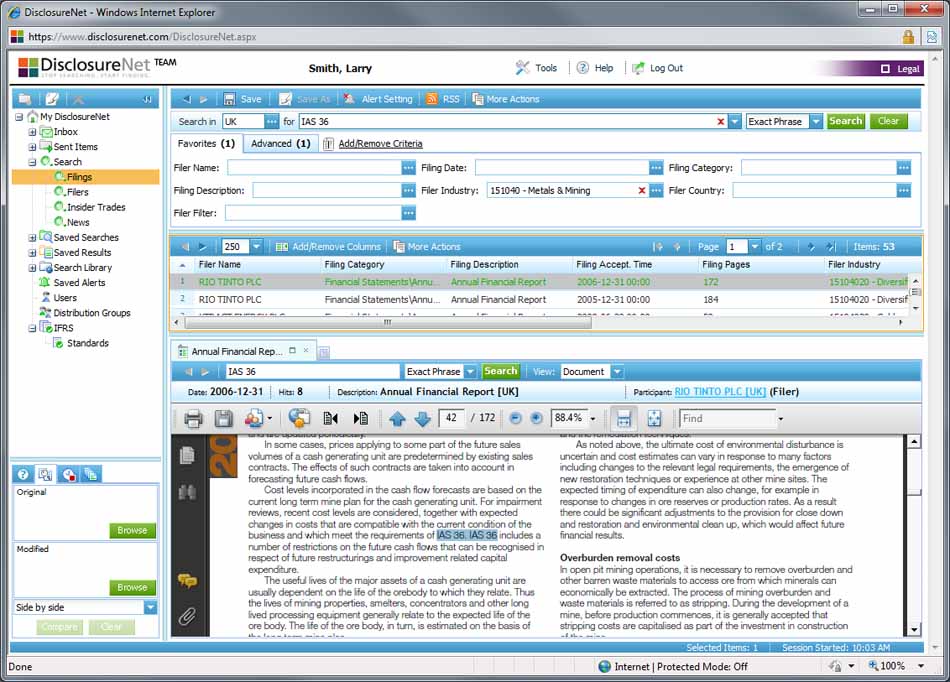950x682 pixels.
Task: Click Browse for the Original file
Action: click(x=132, y=530)
